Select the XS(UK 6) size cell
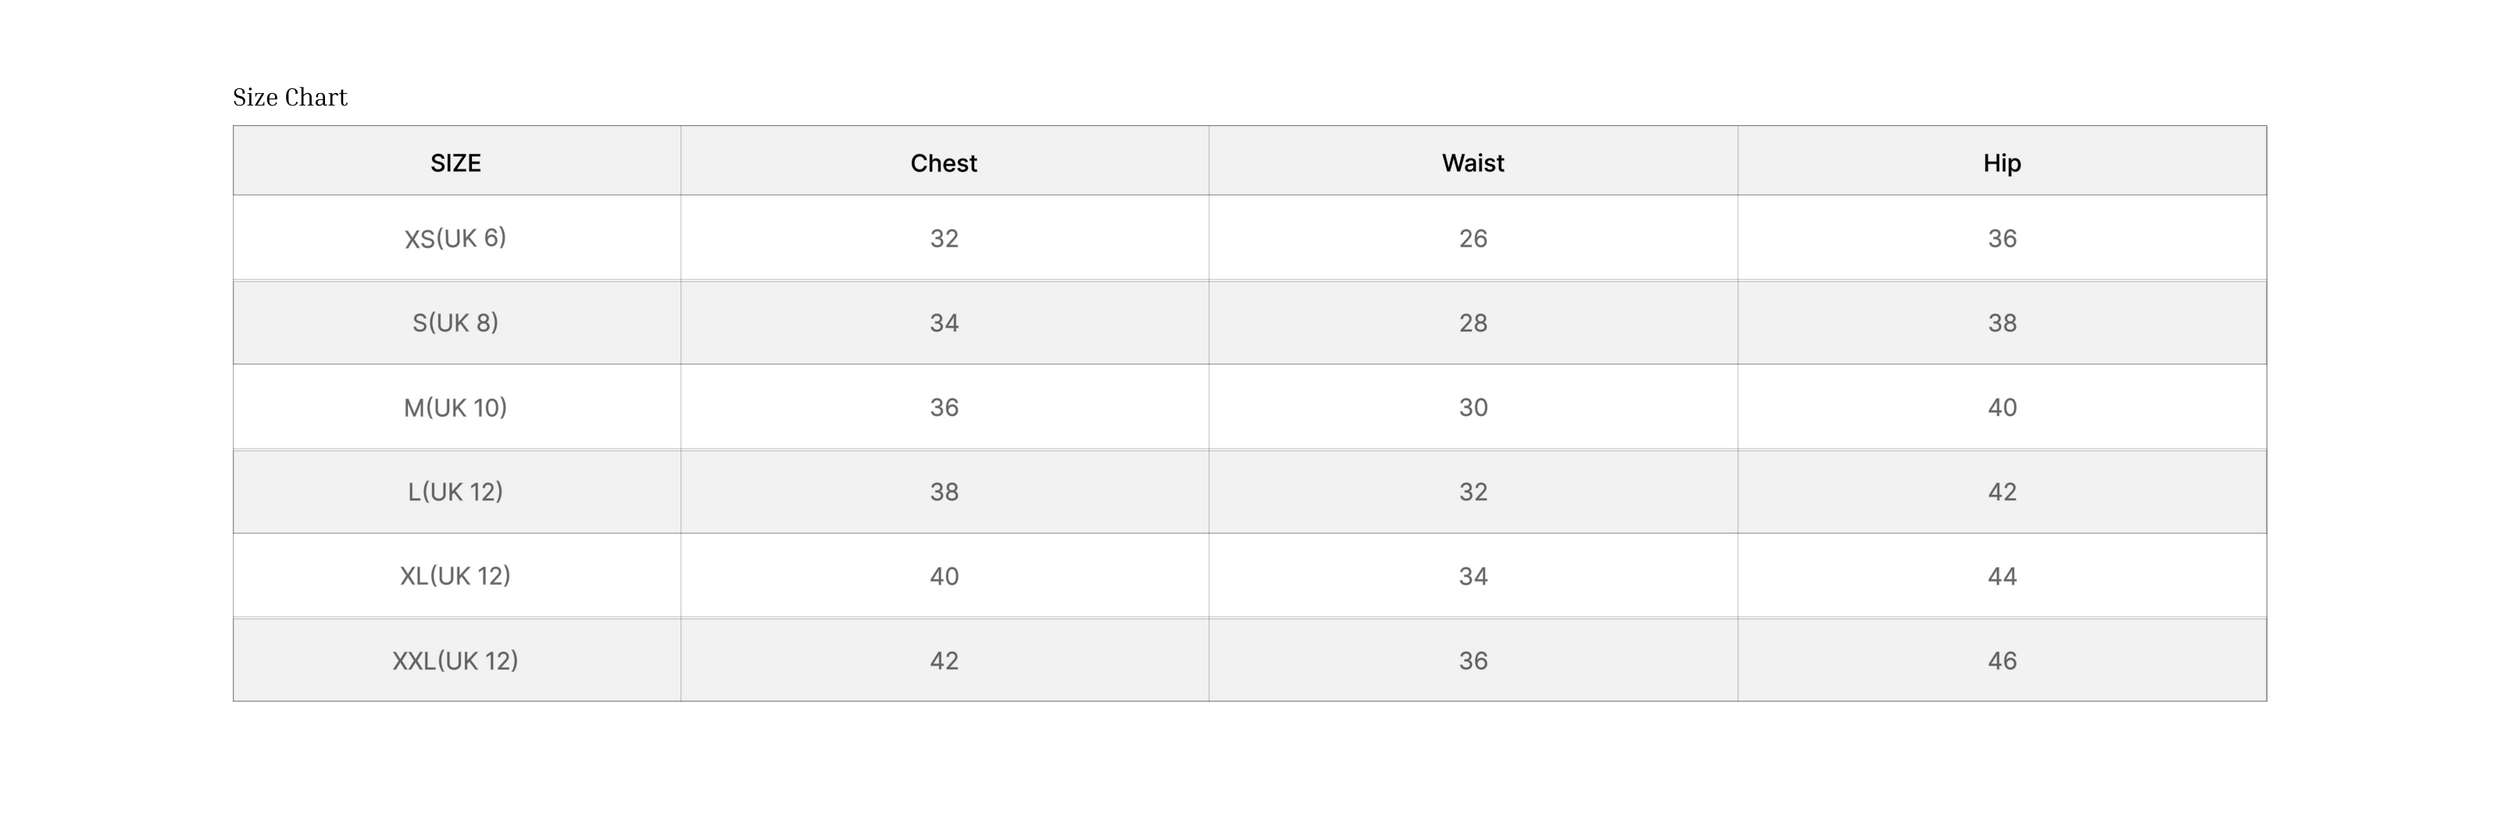The image size is (2500, 820). click(456, 238)
